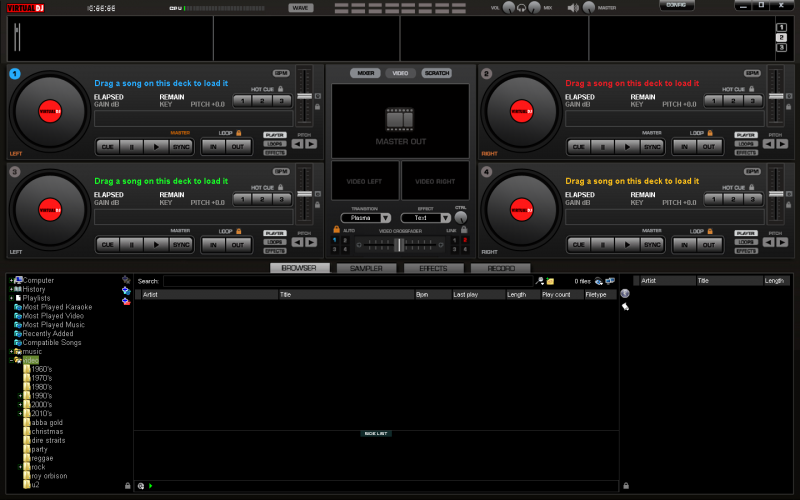Expand the Computer tree node
800x500 pixels.
(11, 281)
